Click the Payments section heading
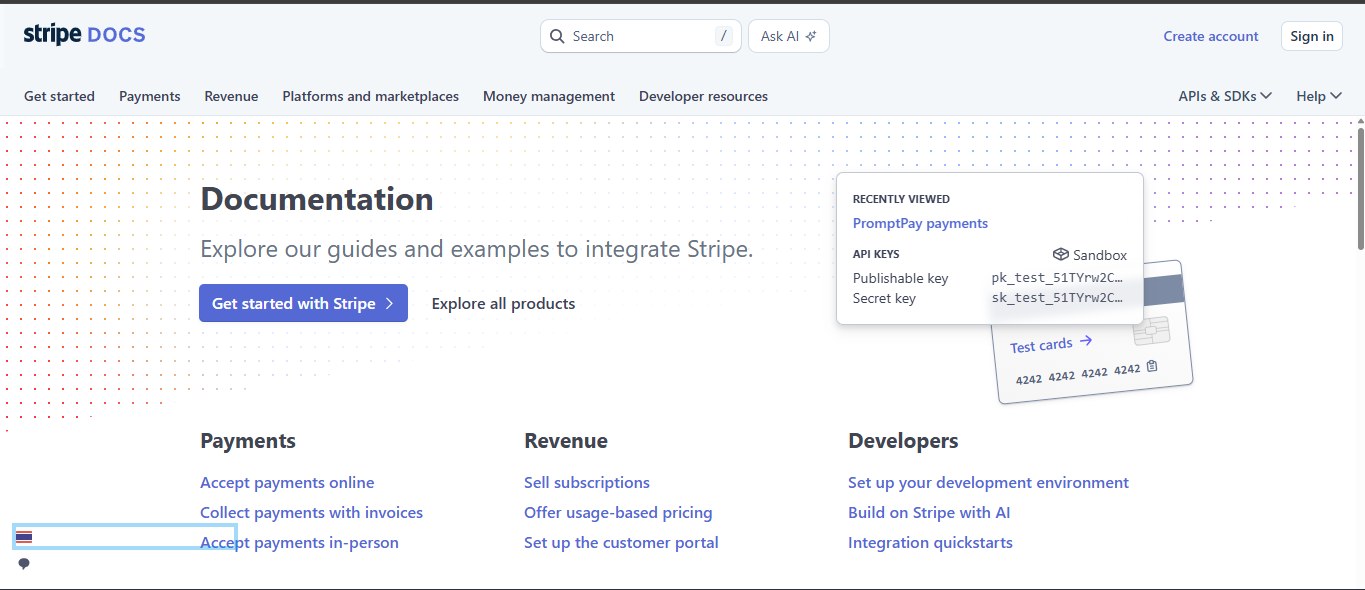The height and width of the screenshot is (590, 1365). pyautogui.click(x=248, y=440)
